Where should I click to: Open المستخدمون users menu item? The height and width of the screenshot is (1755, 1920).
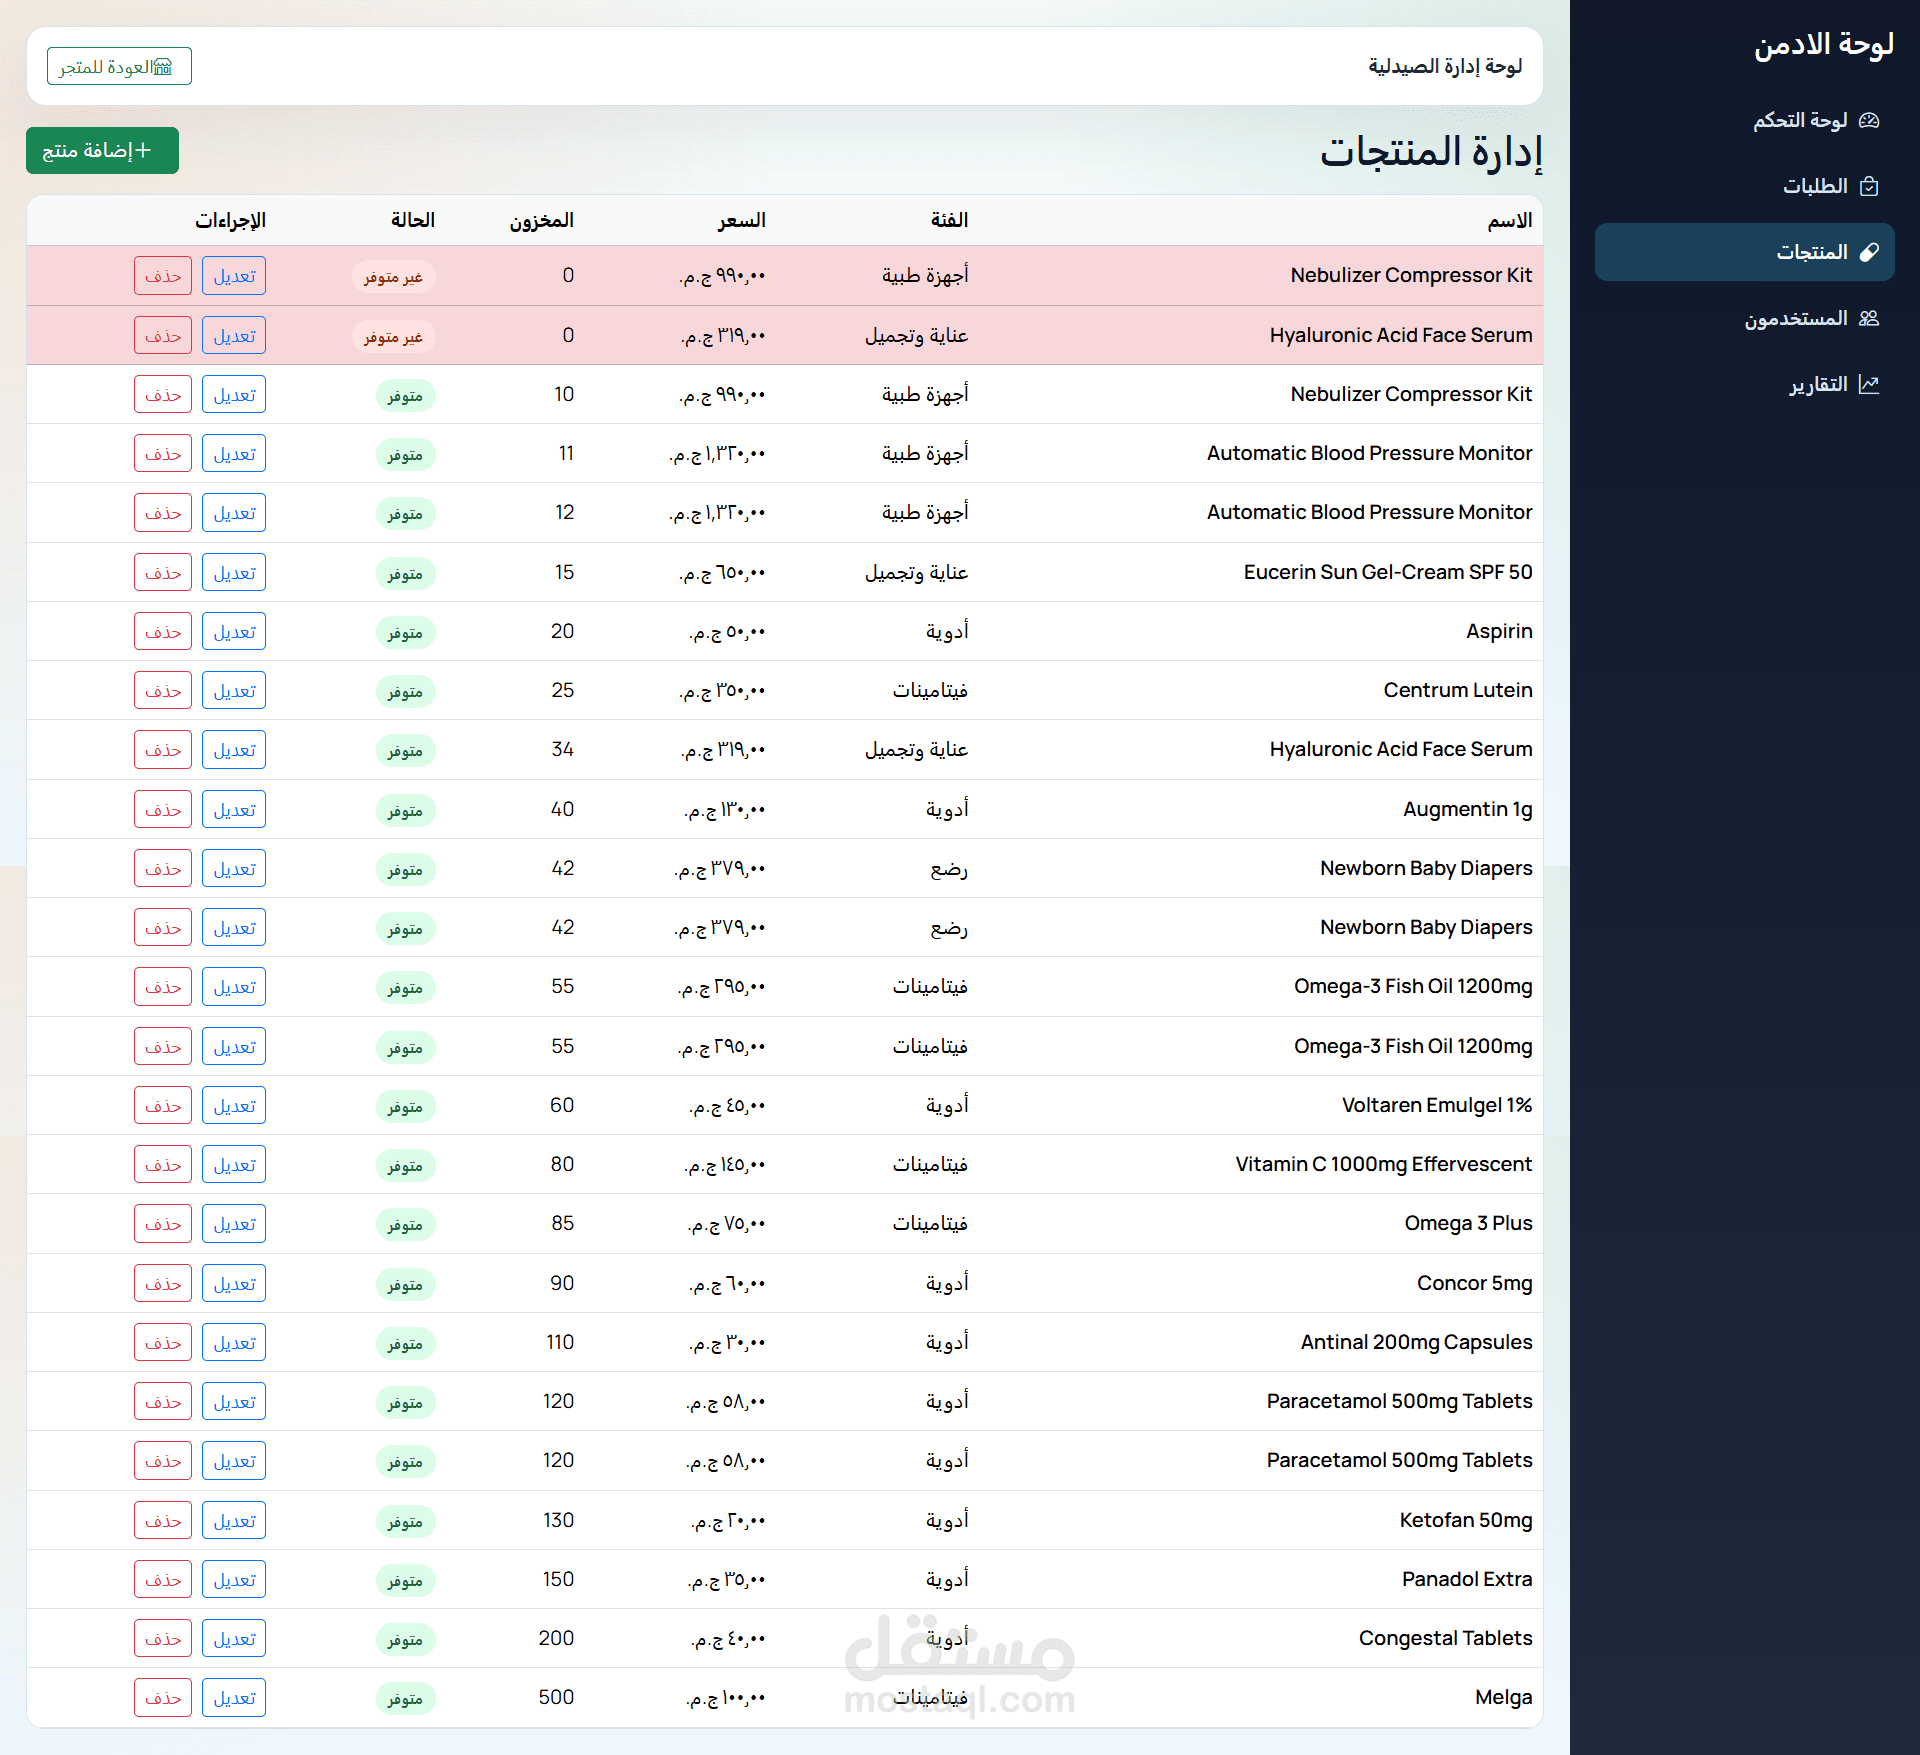(x=1796, y=318)
